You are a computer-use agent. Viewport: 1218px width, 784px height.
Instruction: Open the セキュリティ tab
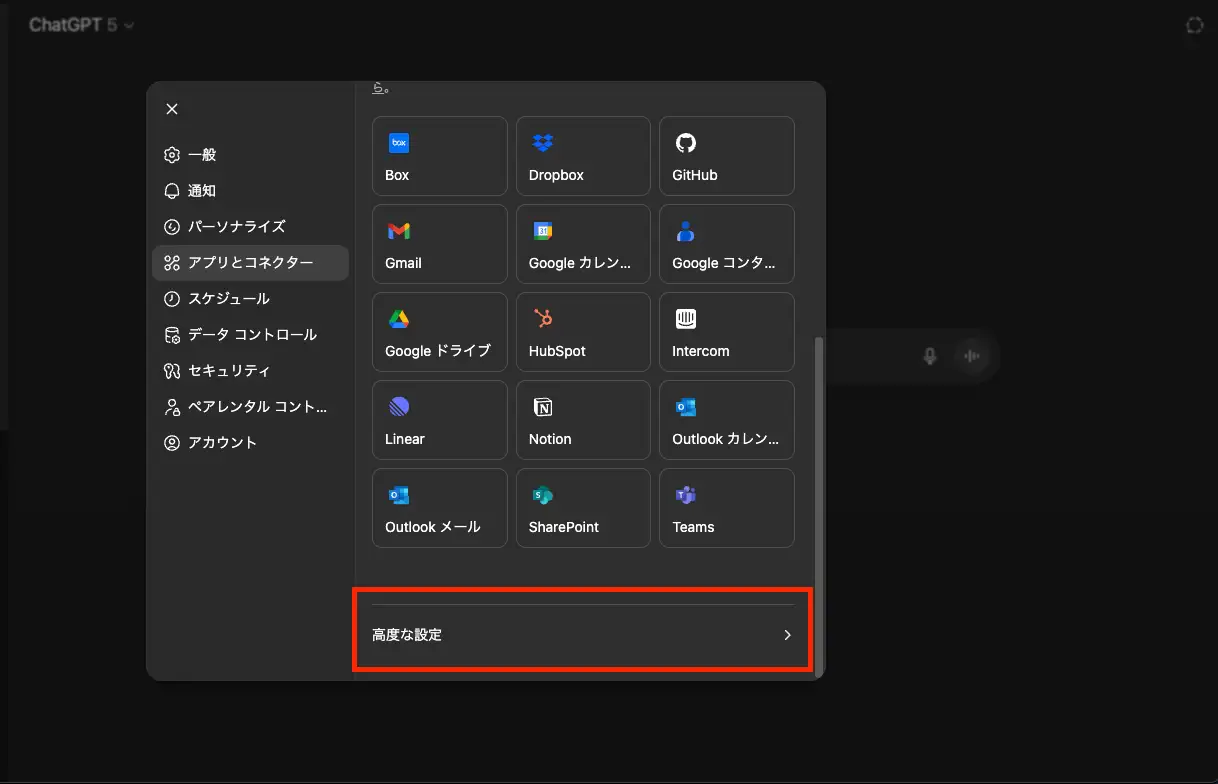tap(250, 371)
